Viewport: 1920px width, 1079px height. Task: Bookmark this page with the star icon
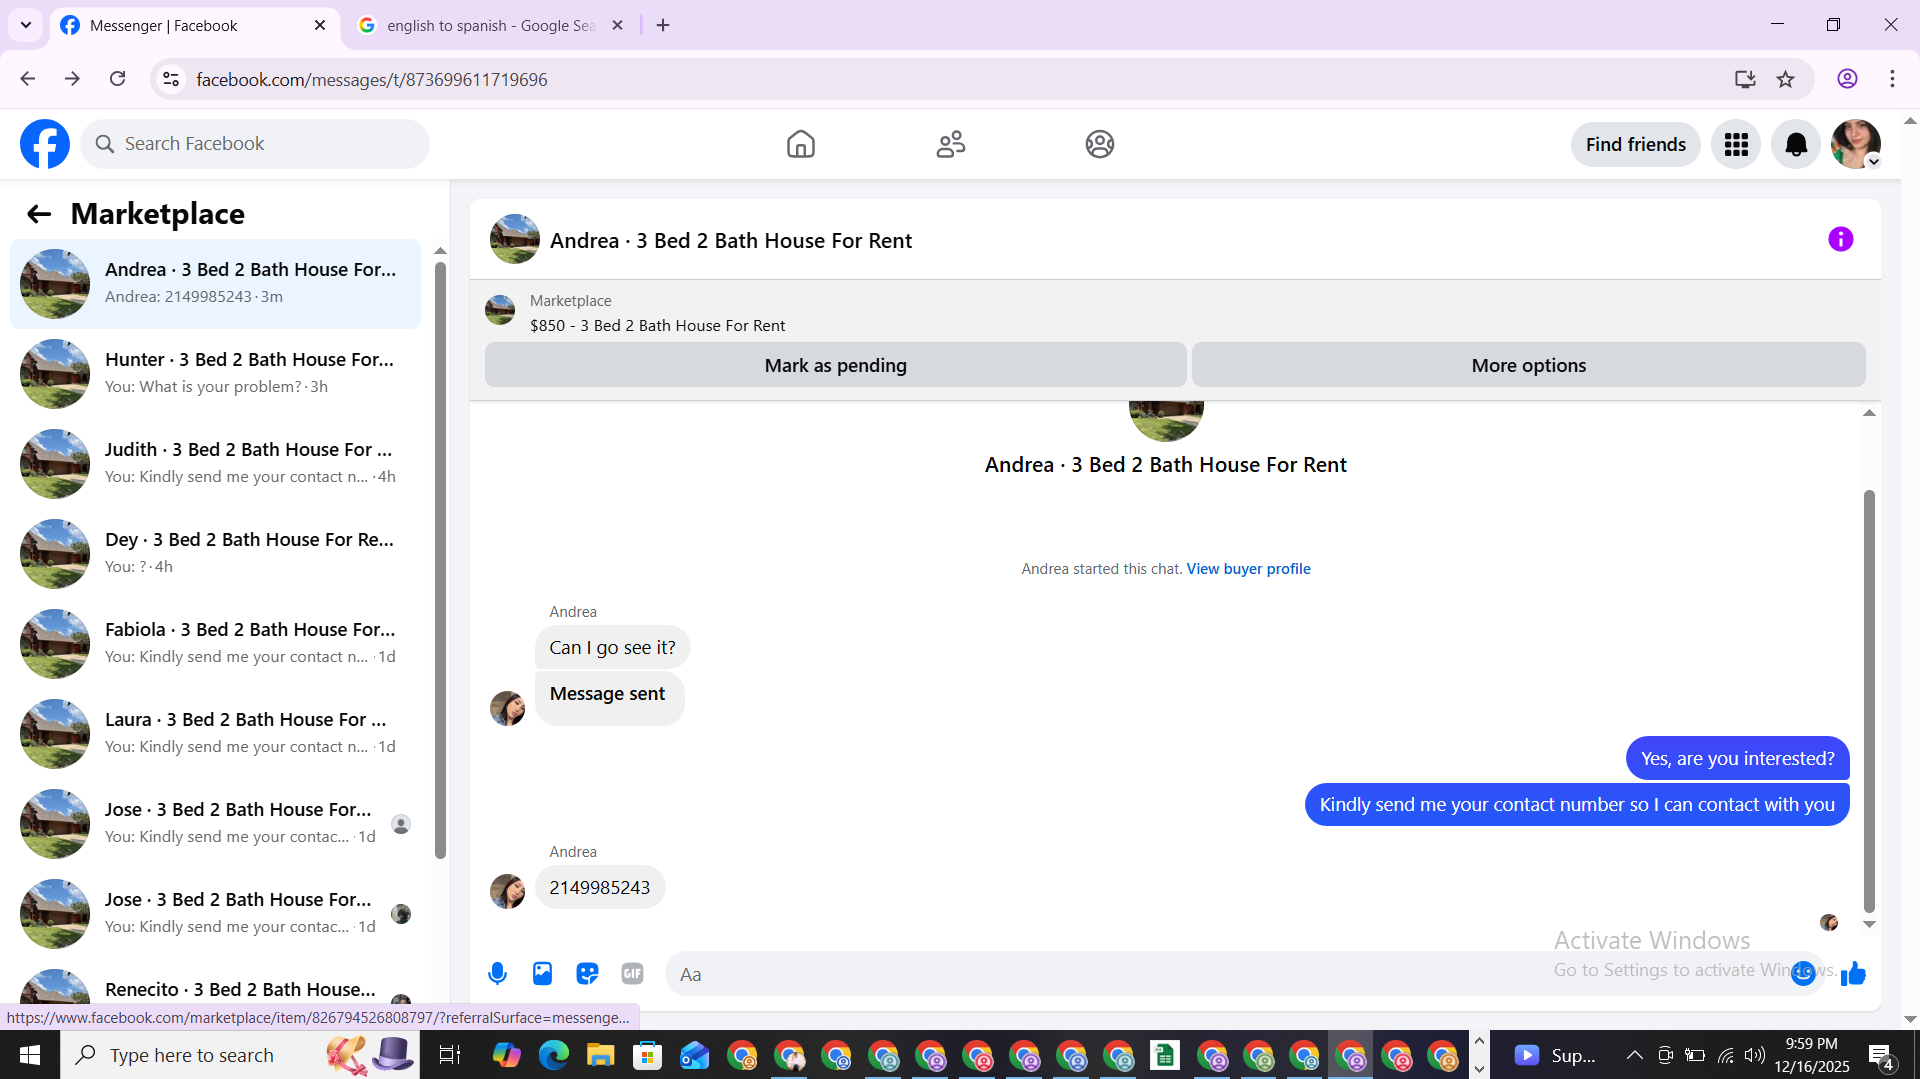(x=1785, y=79)
